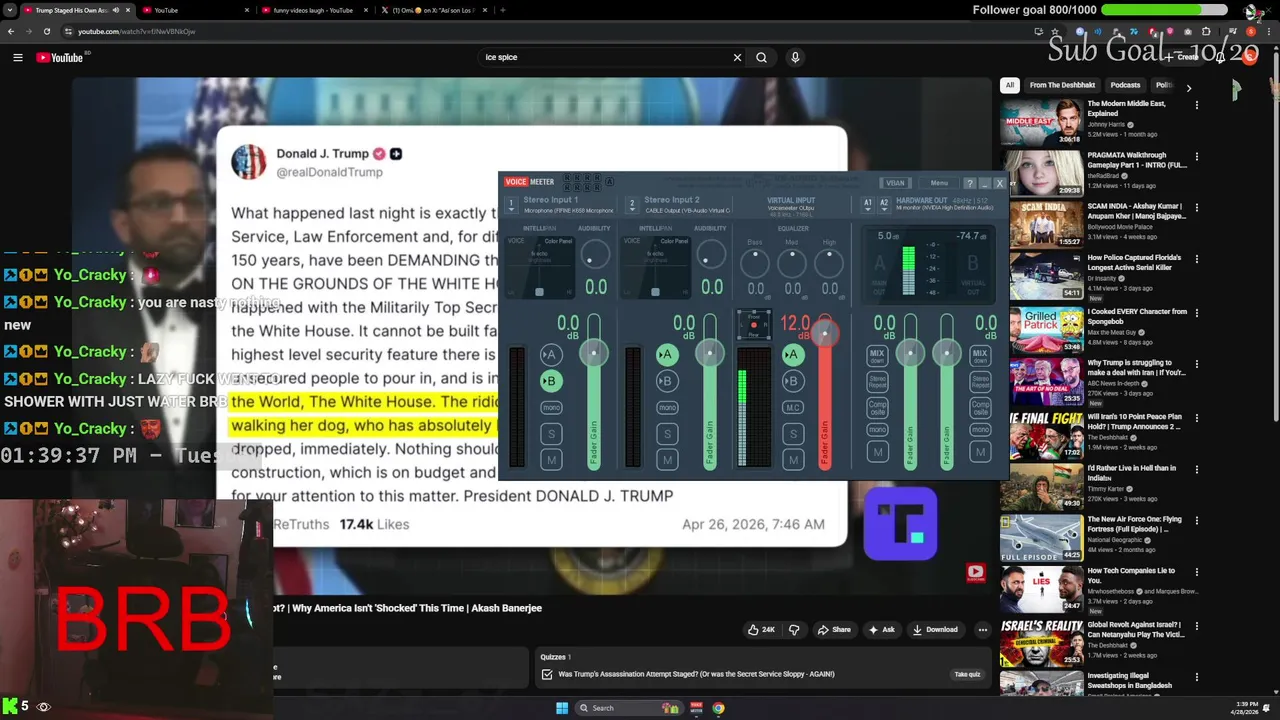This screenshot has width=1280, height=720.
Task: Run the YouTube search magnifier button
Action: pyautogui.click(x=761, y=58)
